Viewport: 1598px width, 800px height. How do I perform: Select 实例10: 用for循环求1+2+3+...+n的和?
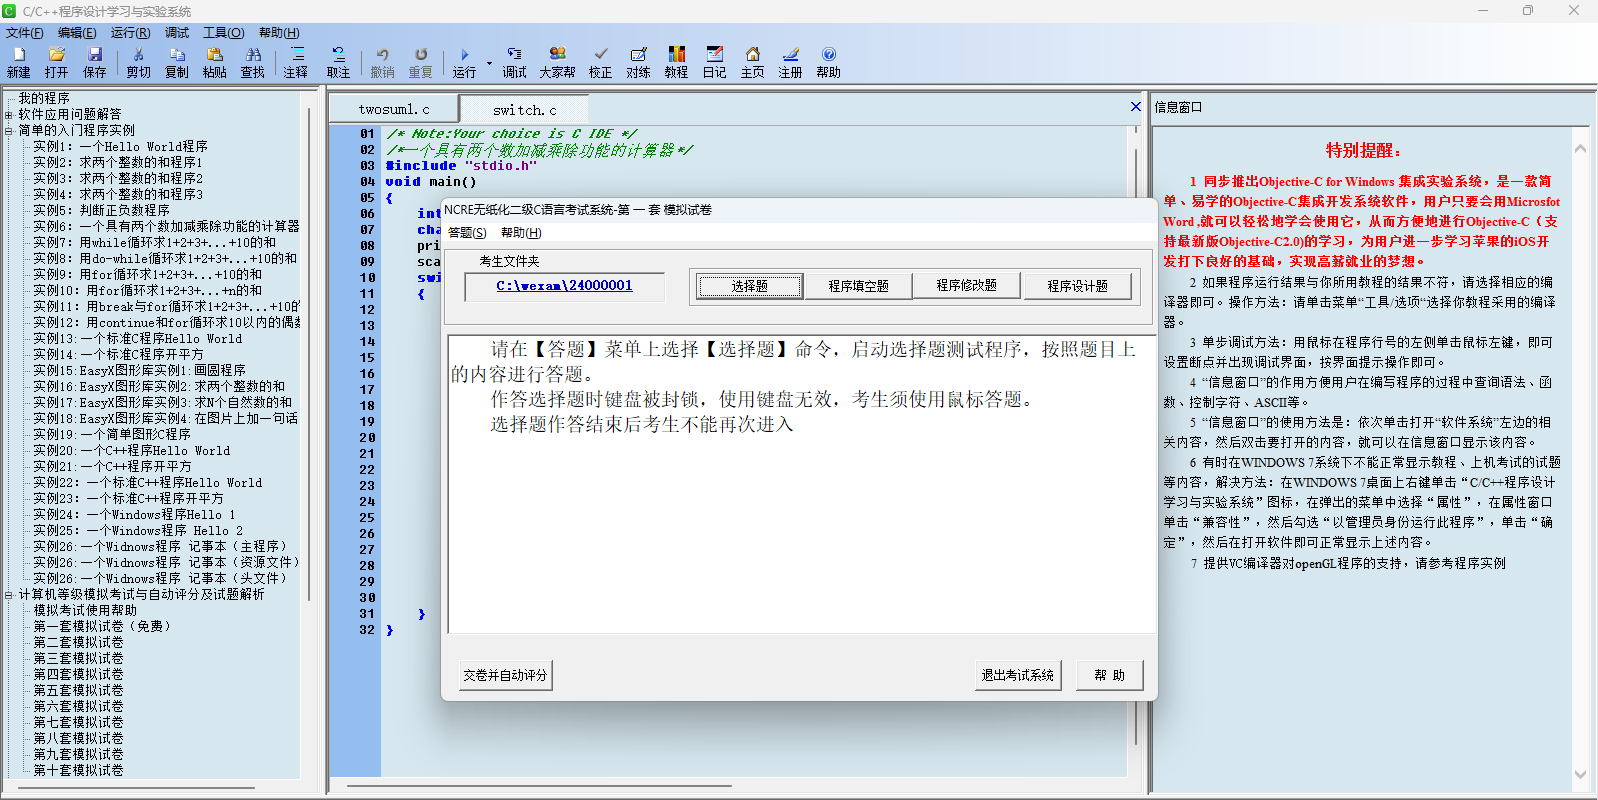[147, 290]
